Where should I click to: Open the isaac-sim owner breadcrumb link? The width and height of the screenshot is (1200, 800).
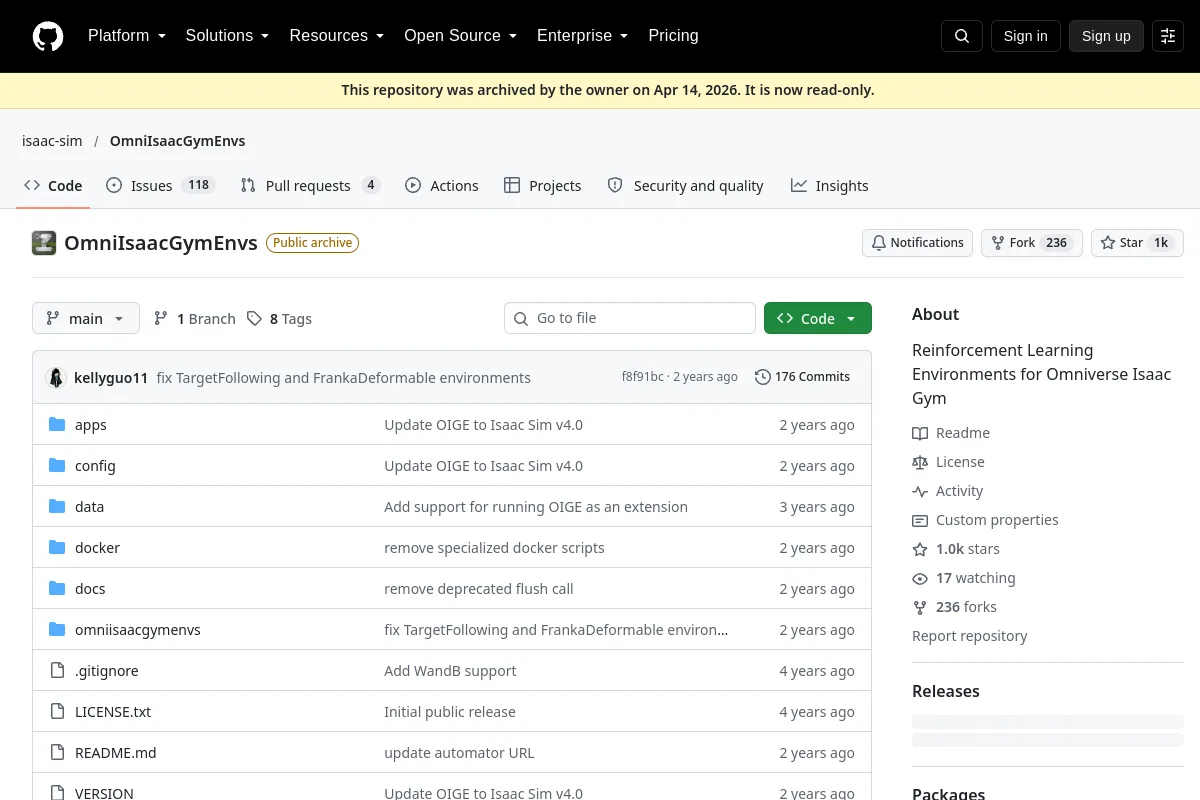coord(52,141)
